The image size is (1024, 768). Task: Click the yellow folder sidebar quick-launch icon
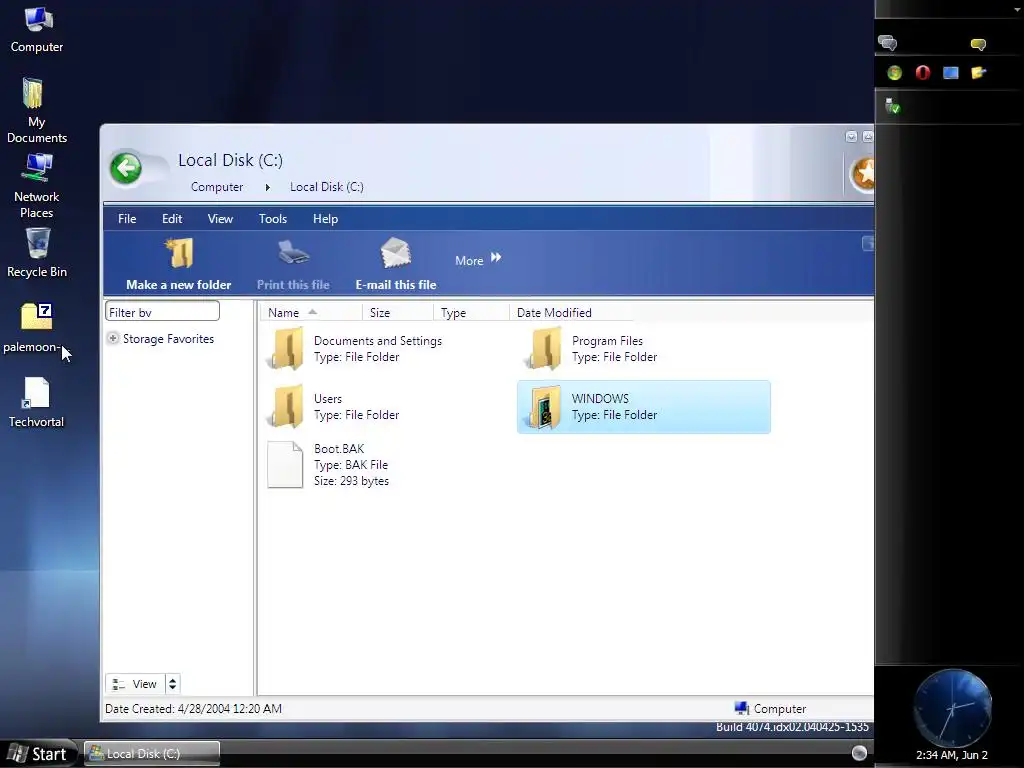(x=978, y=72)
